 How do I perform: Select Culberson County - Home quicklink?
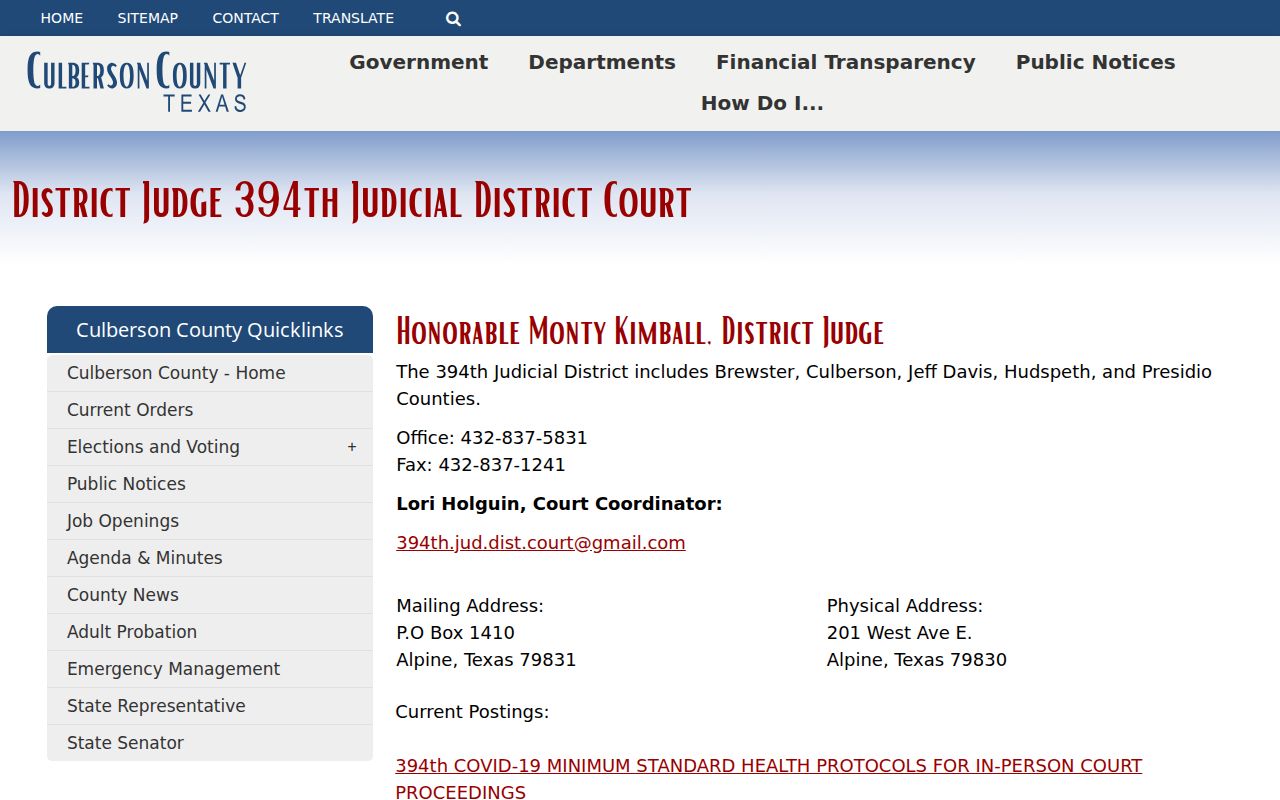click(x=210, y=373)
